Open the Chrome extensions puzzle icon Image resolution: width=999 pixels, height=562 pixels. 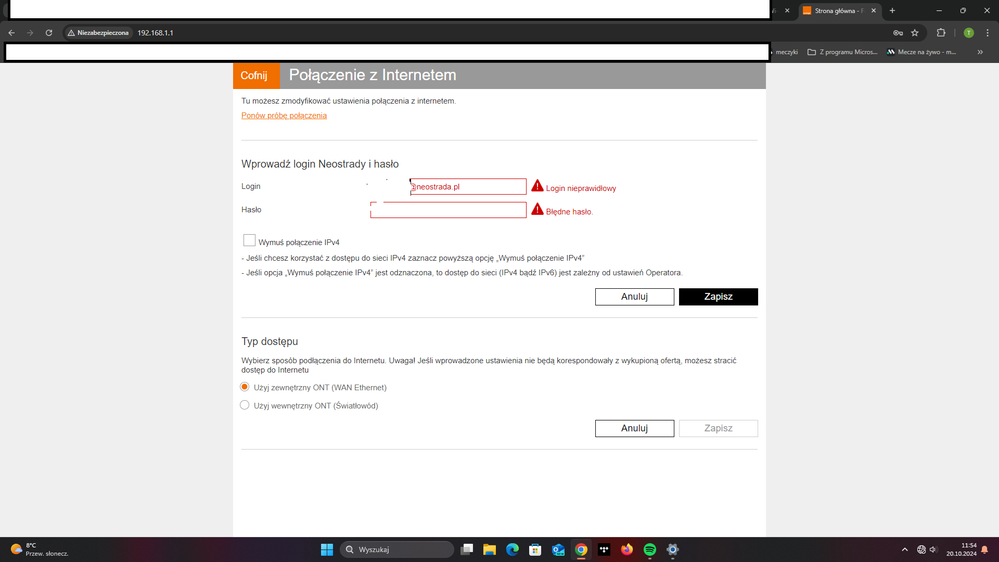point(941,33)
